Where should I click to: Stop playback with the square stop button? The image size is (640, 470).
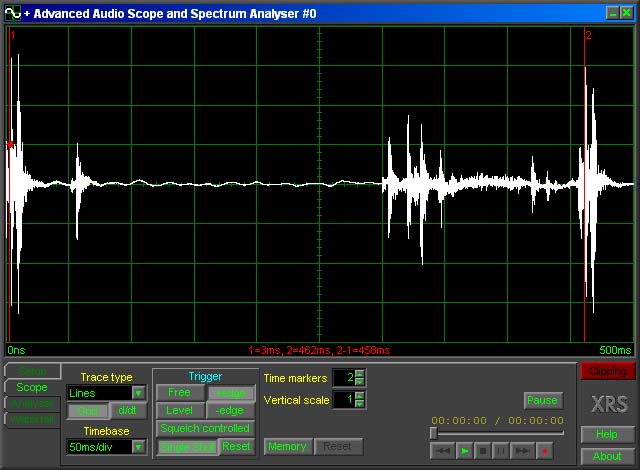click(482, 451)
